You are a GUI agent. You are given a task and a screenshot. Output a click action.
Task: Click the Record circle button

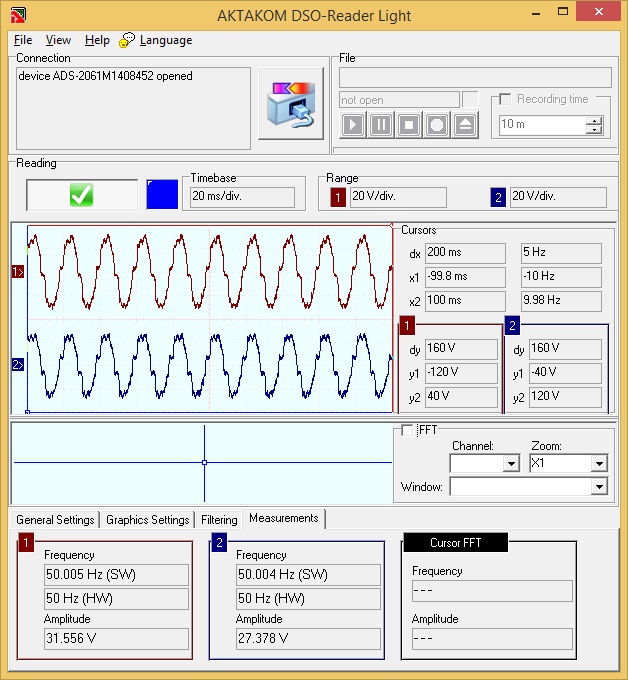[x=437, y=125]
